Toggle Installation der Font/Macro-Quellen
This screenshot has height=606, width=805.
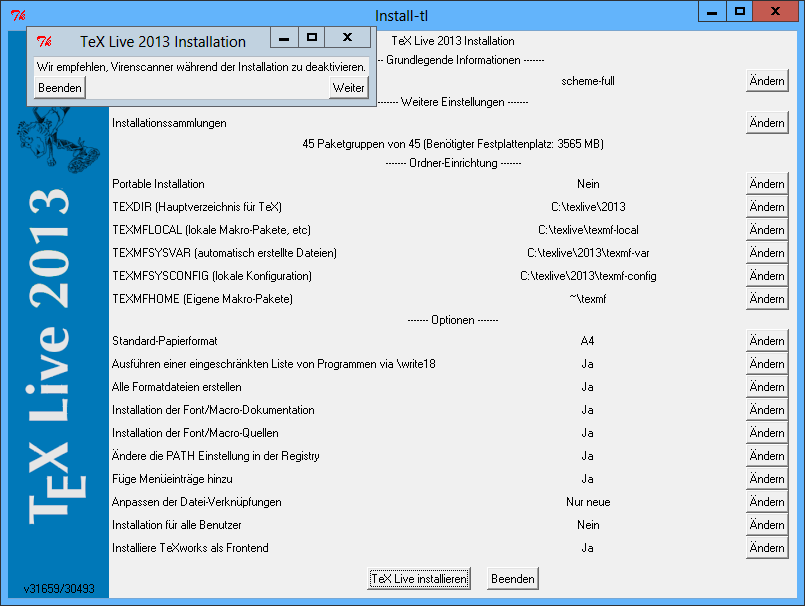(767, 433)
